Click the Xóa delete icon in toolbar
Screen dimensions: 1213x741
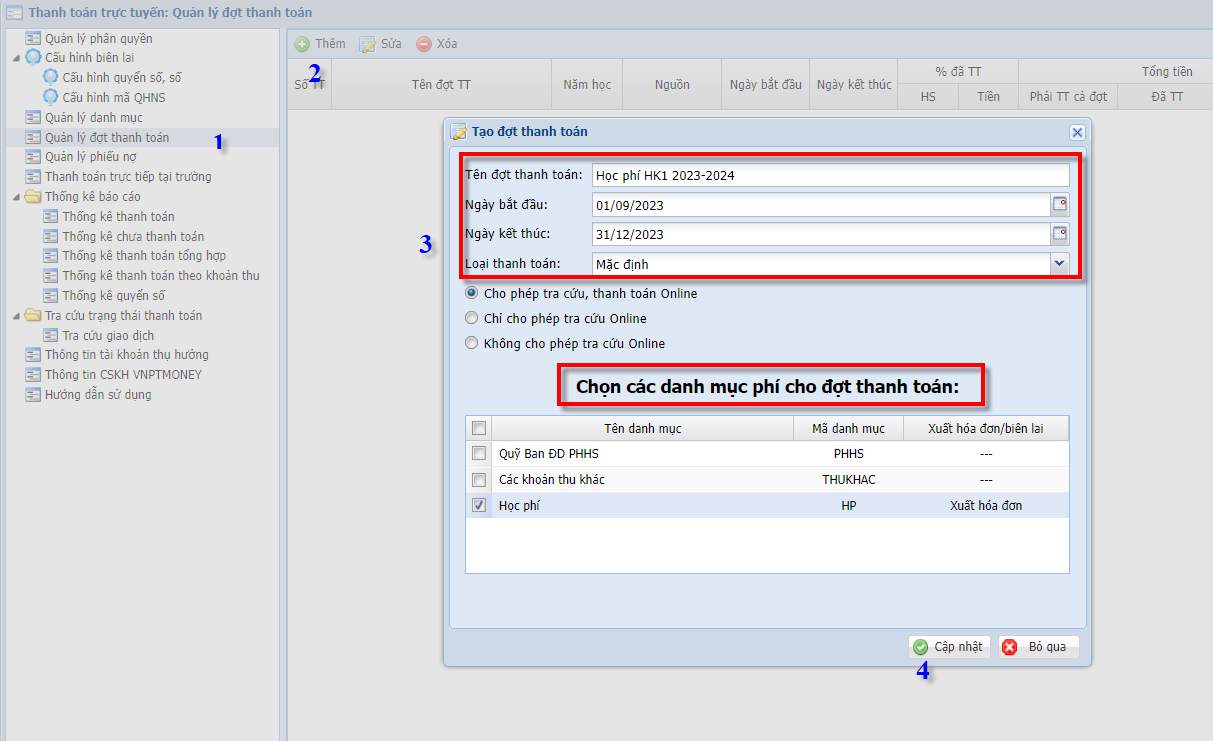(424, 44)
